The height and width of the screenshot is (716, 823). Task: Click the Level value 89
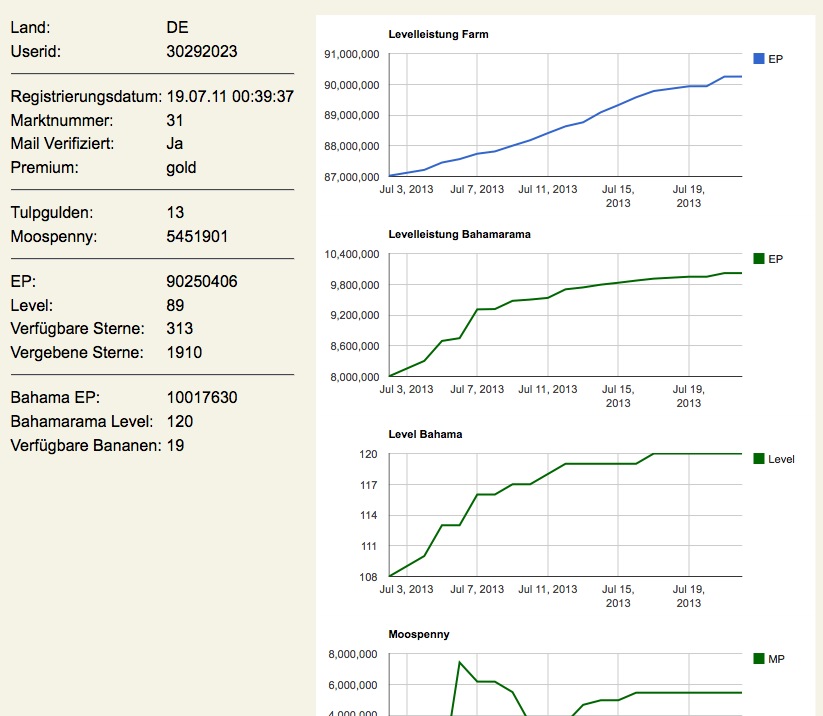pyautogui.click(x=175, y=306)
